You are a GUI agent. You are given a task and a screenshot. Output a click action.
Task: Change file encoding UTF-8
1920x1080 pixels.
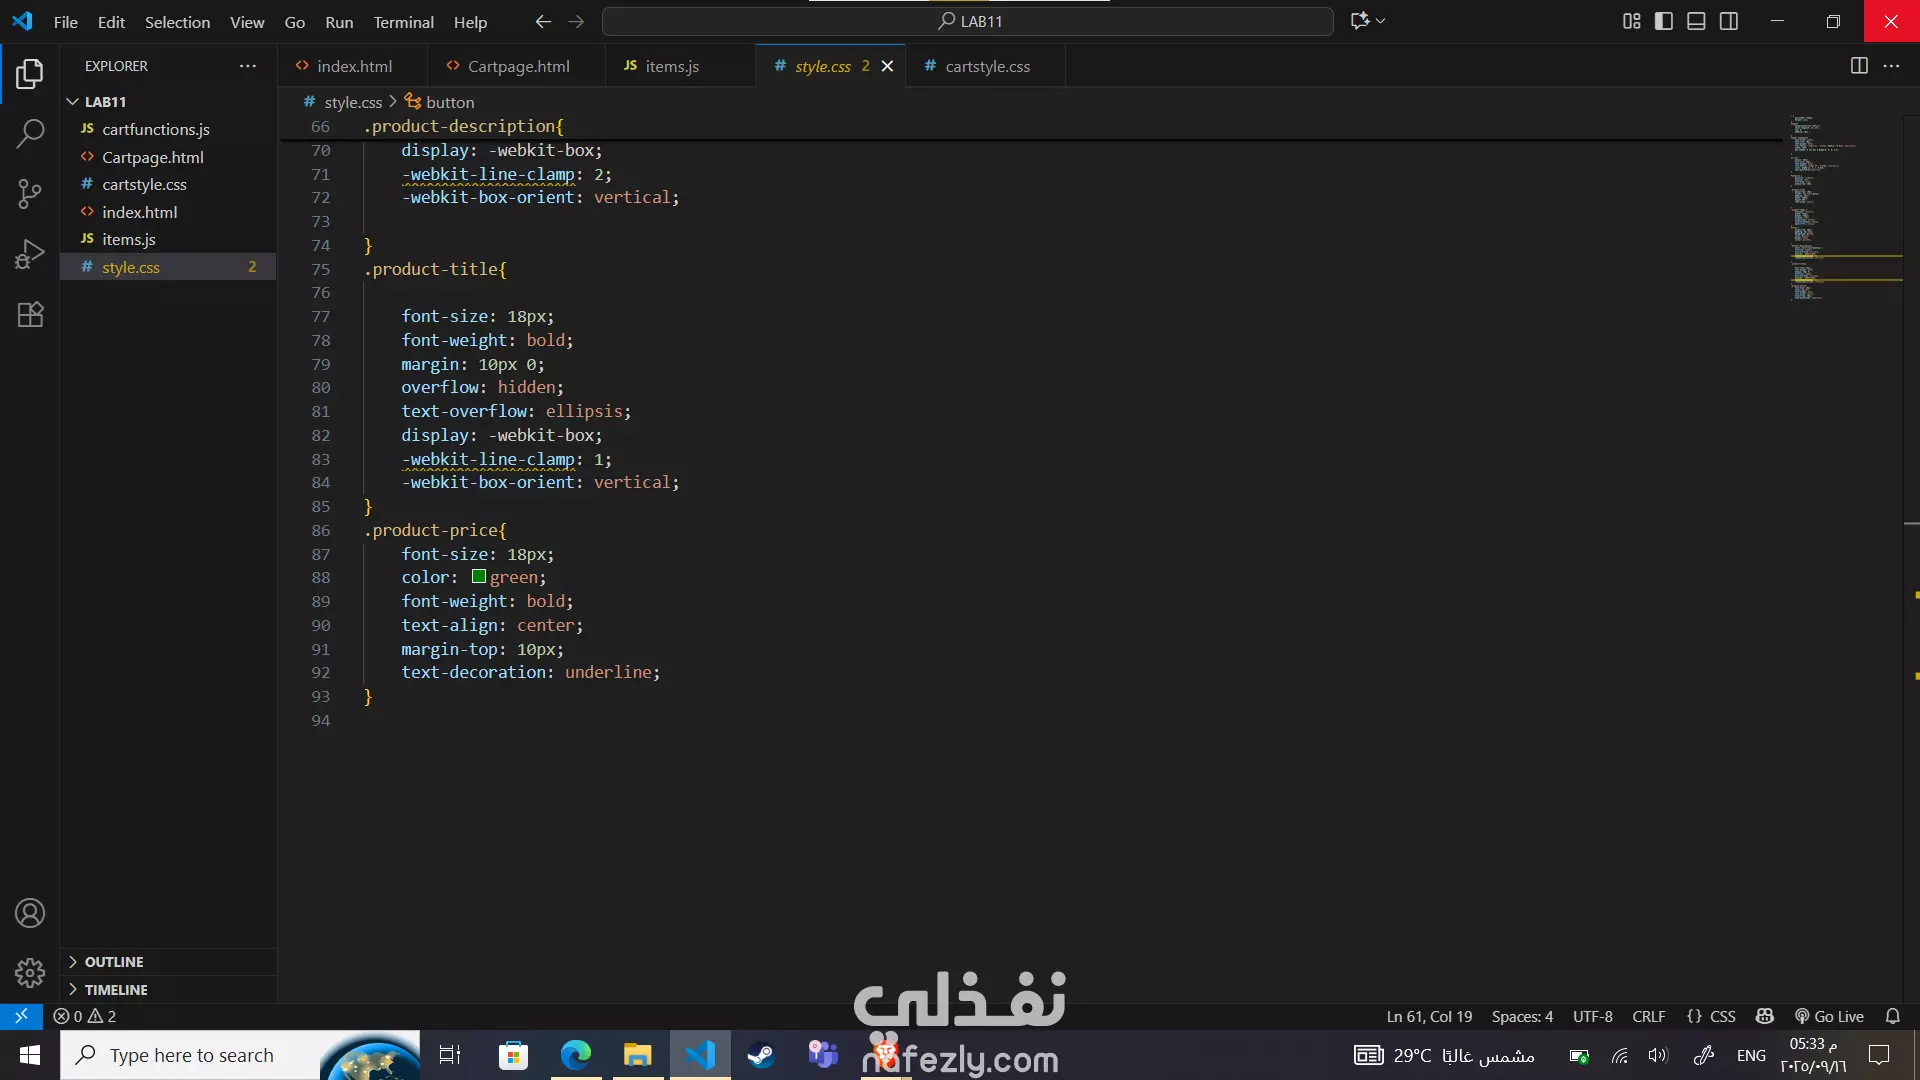(x=1593, y=1016)
